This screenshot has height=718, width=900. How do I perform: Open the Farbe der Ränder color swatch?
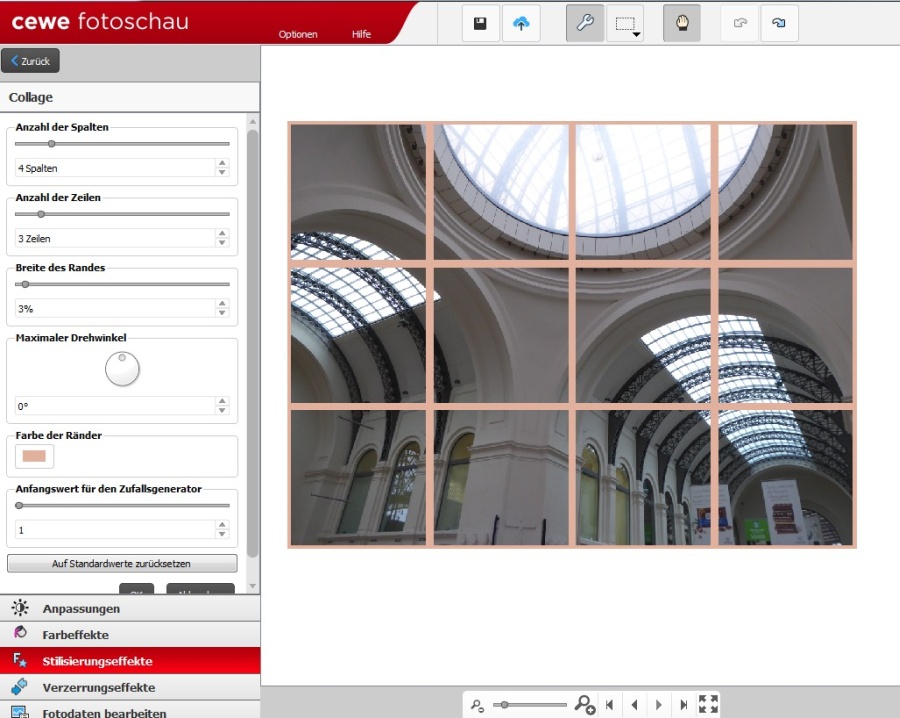coord(35,456)
